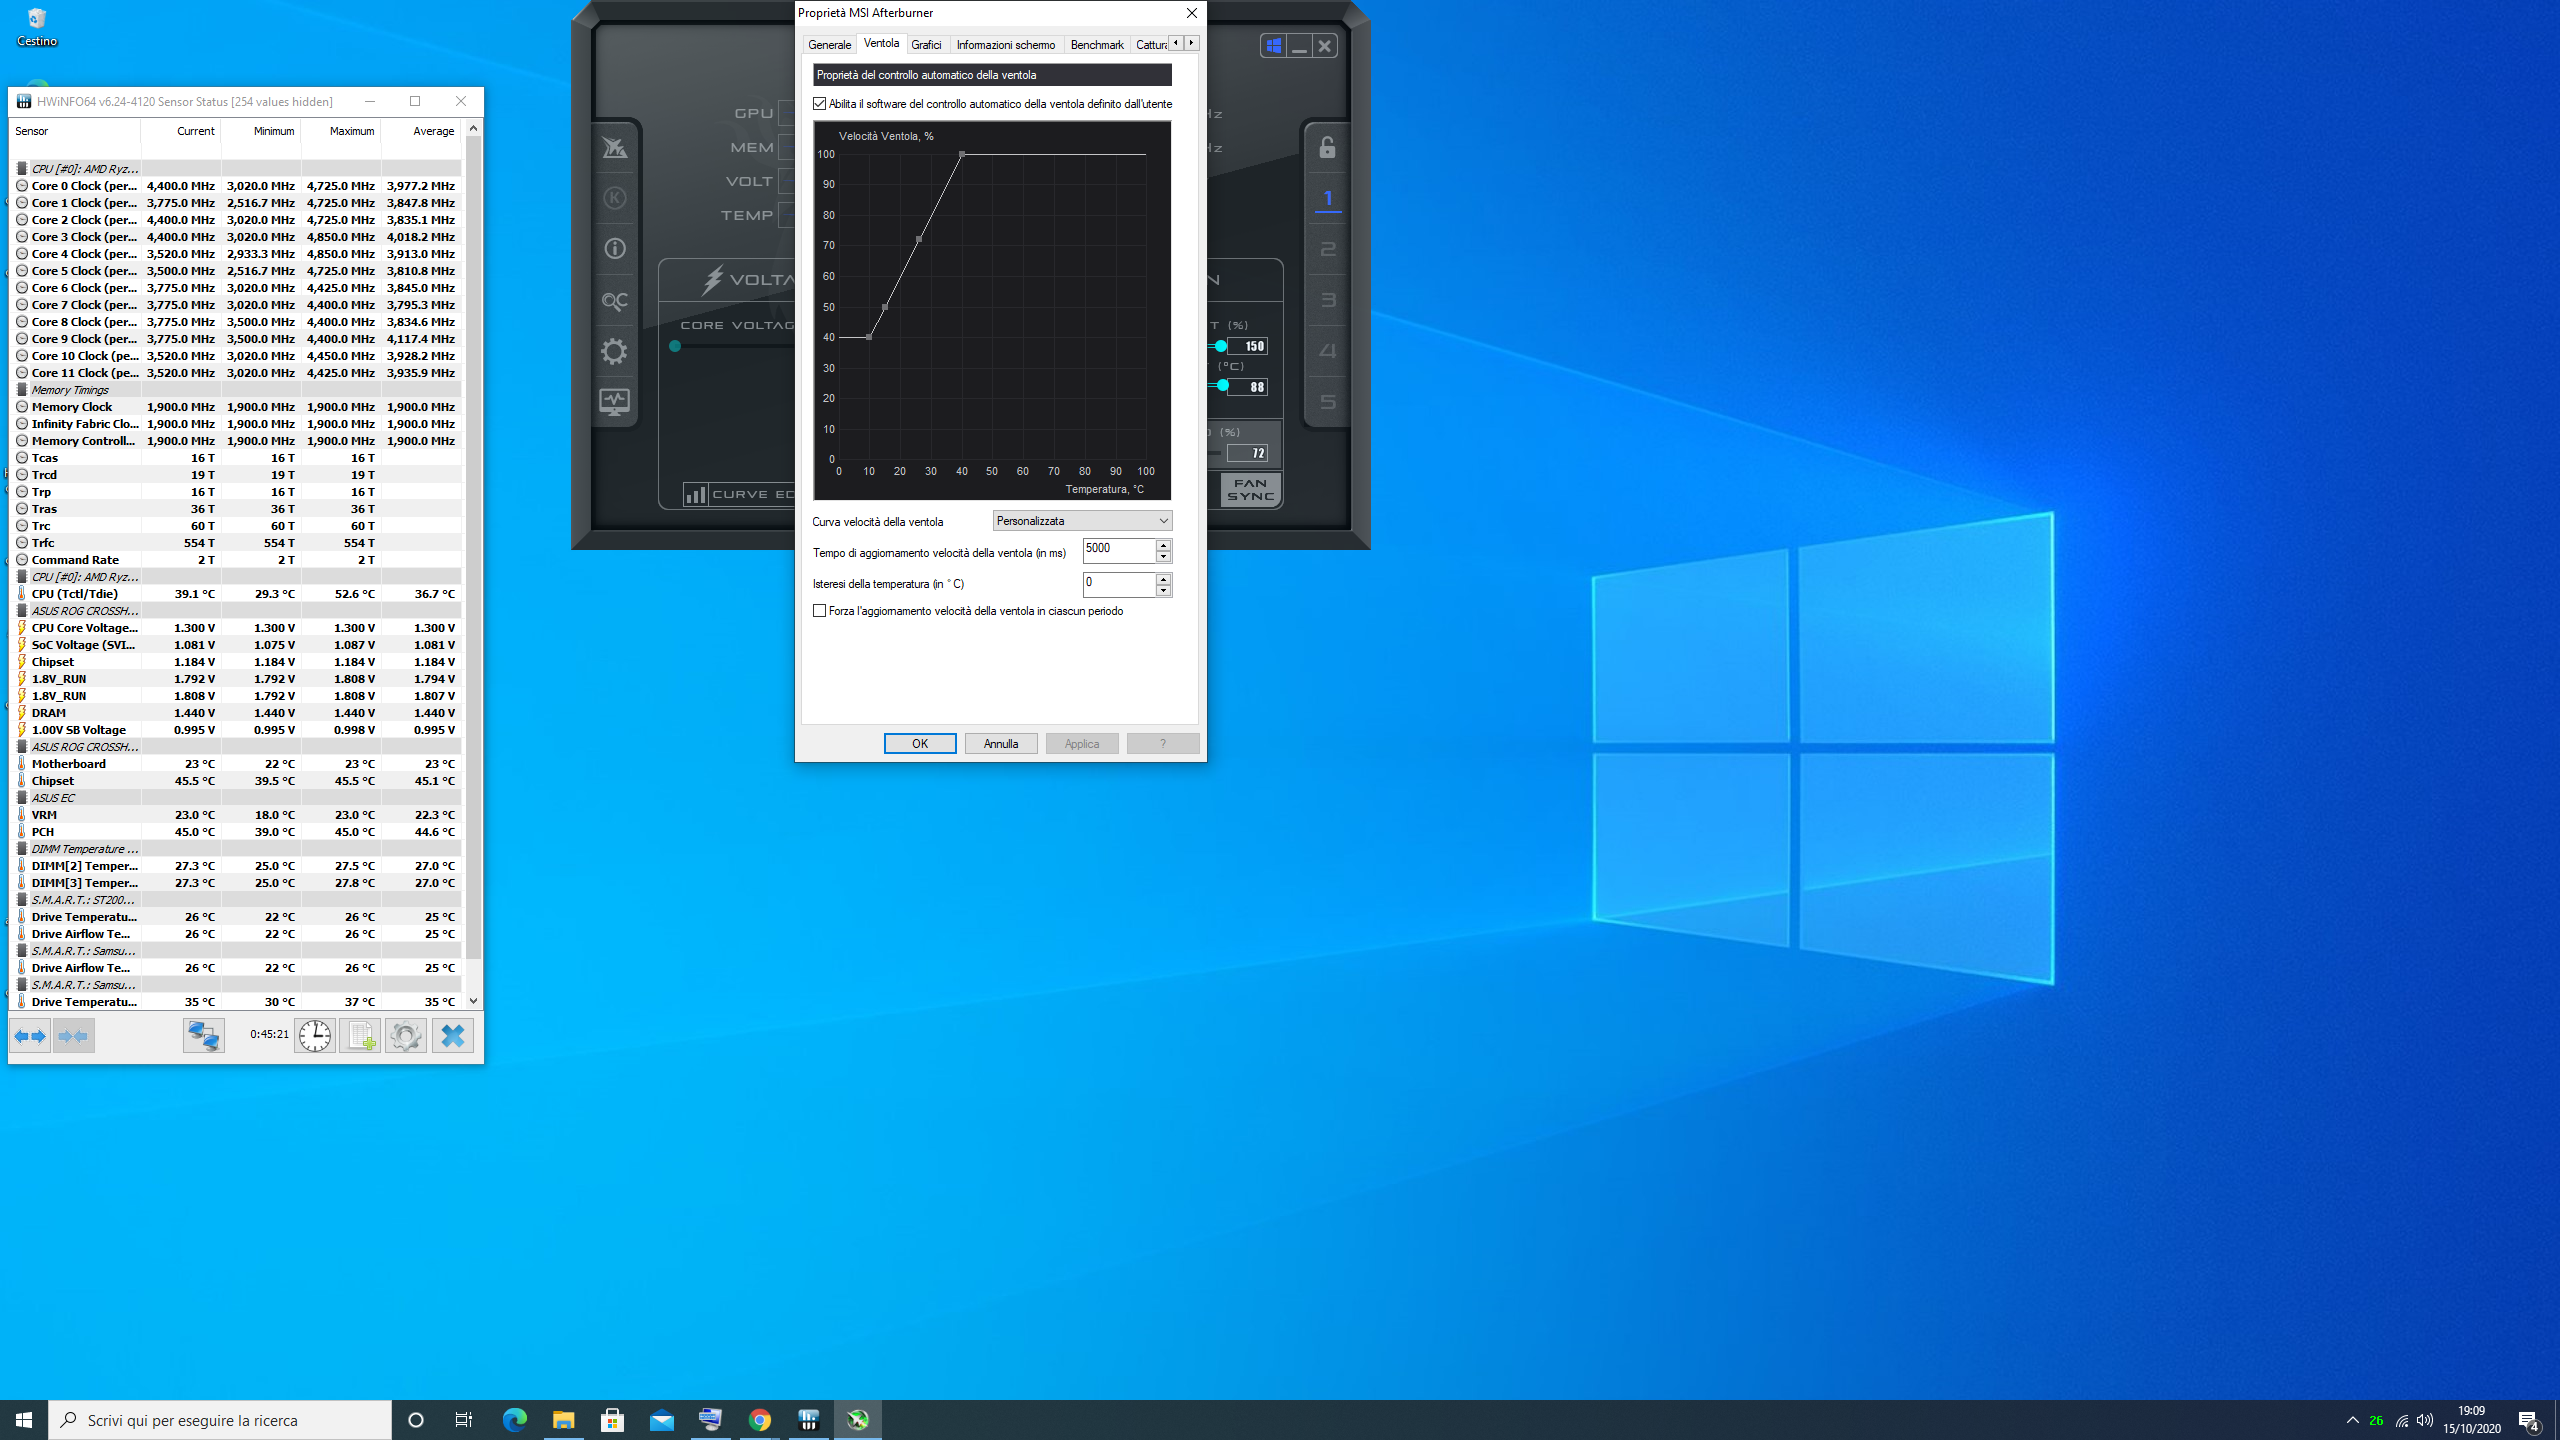Start logging with sheet-plus icon
Viewport: 2560px width, 1440px height.
pyautogui.click(x=359, y=1036)
